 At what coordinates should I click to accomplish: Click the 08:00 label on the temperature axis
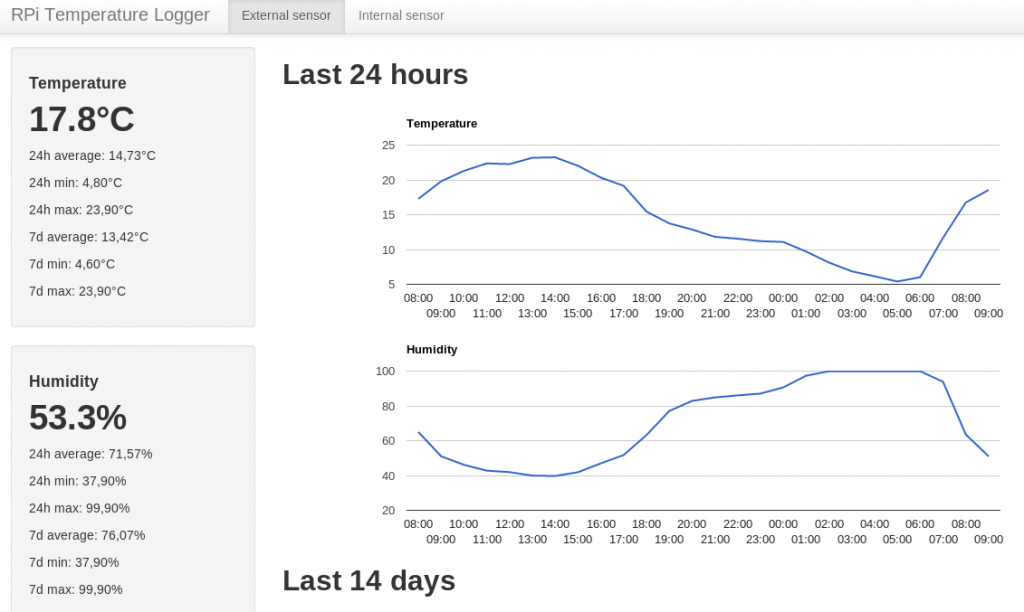coord(418,297)
